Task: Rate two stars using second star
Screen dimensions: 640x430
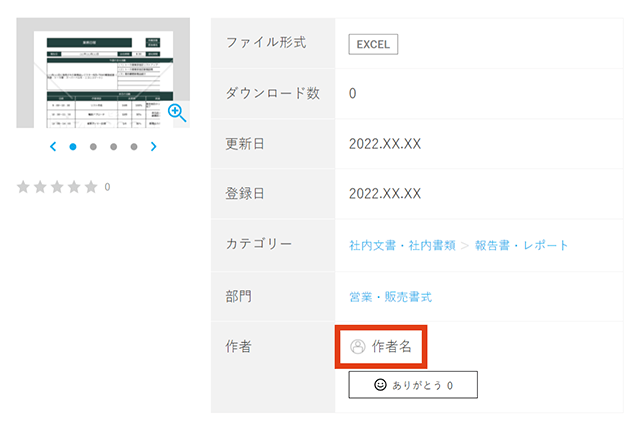Action: pyautogui.click(x=41, y=187)
